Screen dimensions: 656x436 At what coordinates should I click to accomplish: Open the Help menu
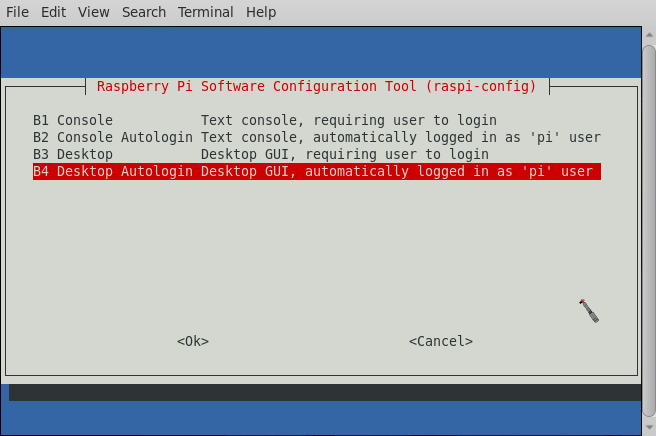(261, 12)
